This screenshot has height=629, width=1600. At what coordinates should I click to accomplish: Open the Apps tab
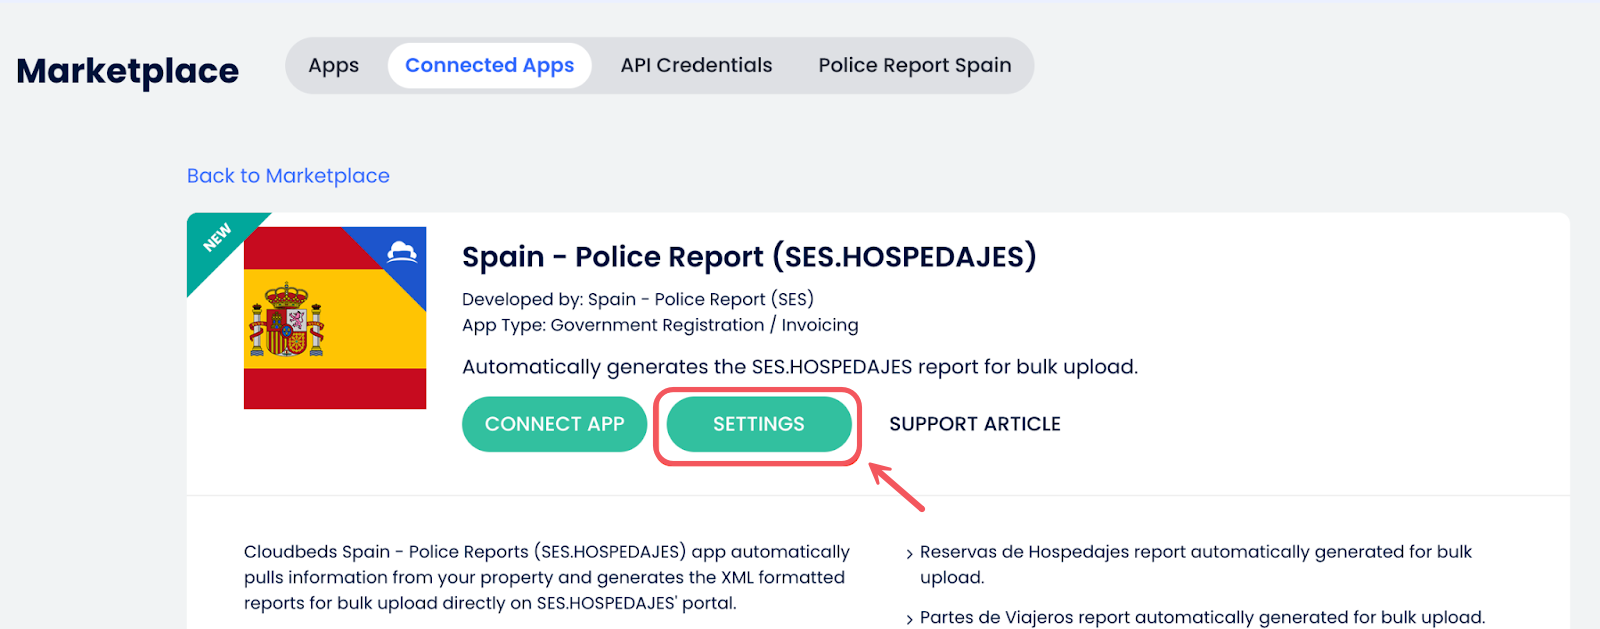coord(333,66)
